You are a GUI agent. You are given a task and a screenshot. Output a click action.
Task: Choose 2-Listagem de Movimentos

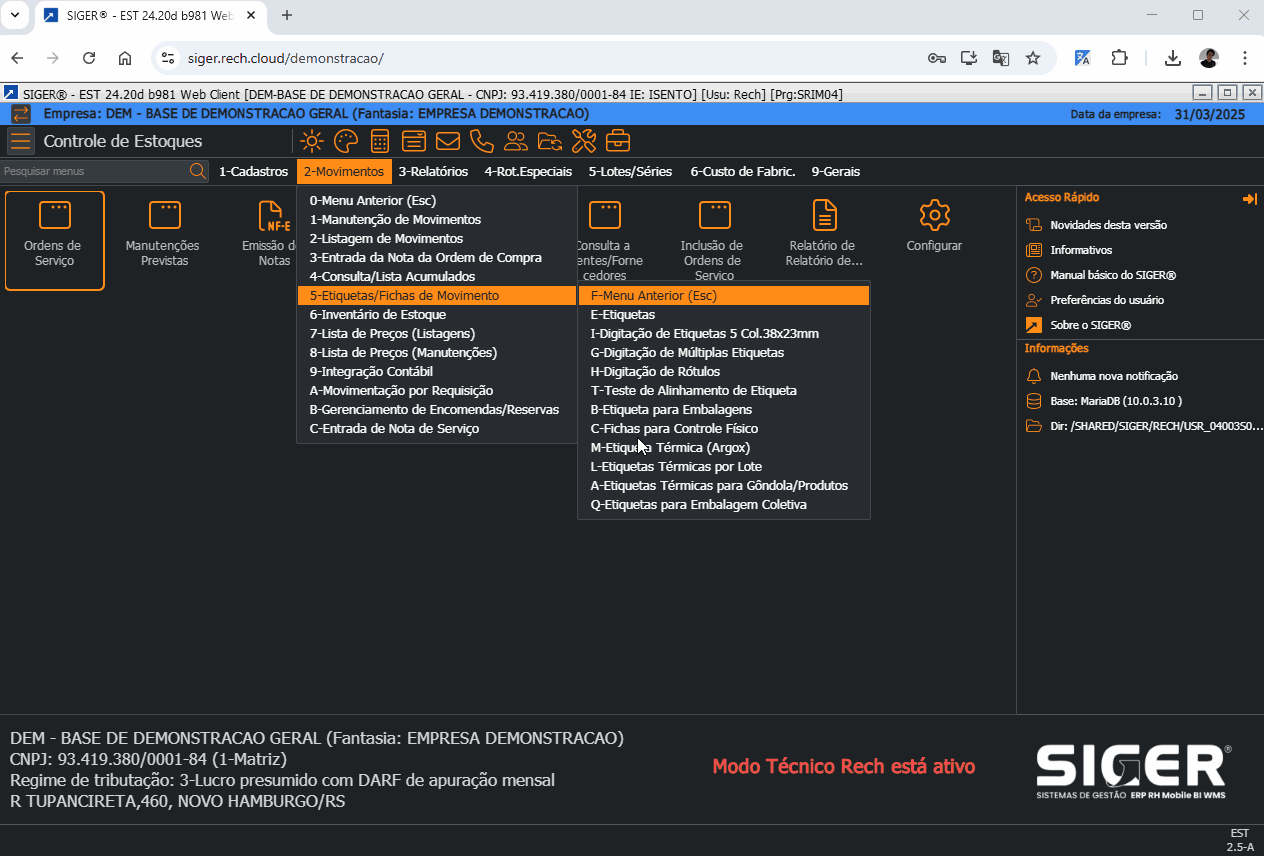(437, 238)
